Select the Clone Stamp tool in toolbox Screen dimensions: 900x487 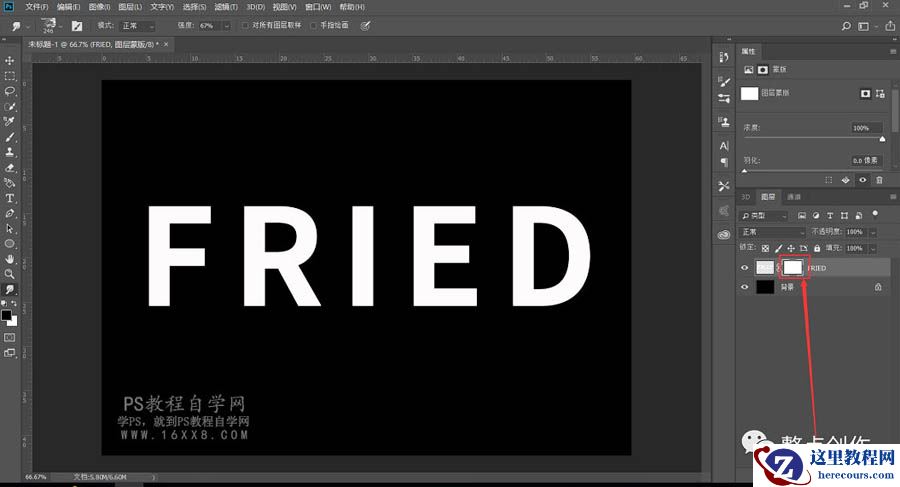click(x=10, y=152)
